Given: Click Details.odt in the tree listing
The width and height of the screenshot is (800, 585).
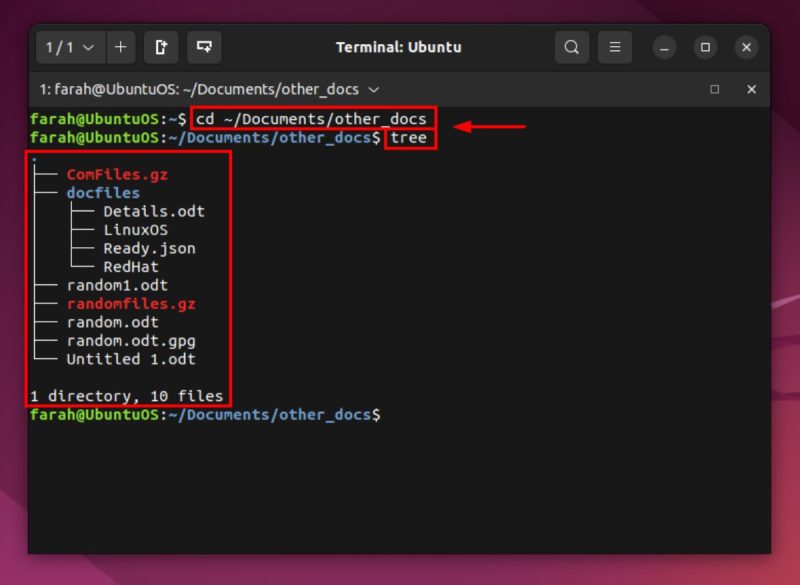Looking at the screenshot, I should tap(153, 211).
